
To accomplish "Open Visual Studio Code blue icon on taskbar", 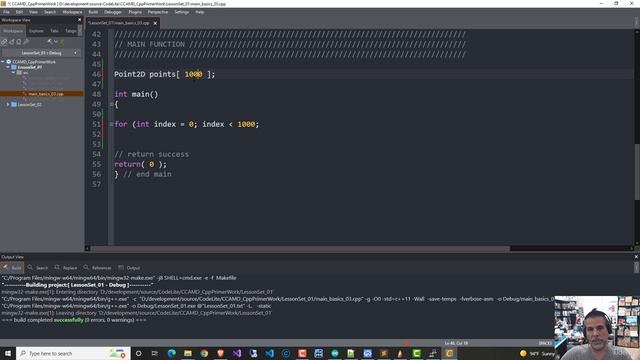I will 269,353.
